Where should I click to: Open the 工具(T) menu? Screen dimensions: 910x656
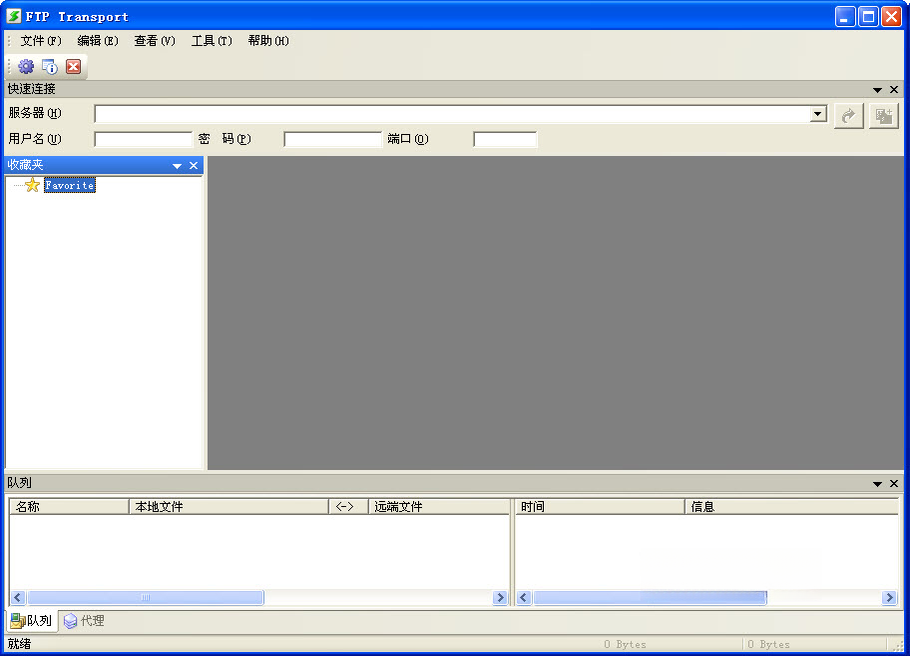coord(211,41)
